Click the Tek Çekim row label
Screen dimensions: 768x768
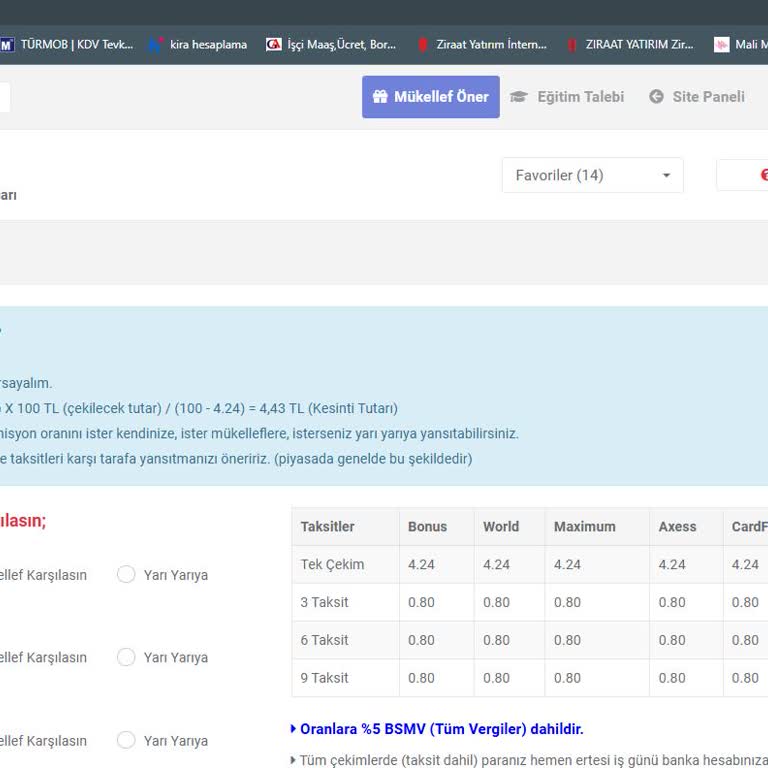pos(332,565)
